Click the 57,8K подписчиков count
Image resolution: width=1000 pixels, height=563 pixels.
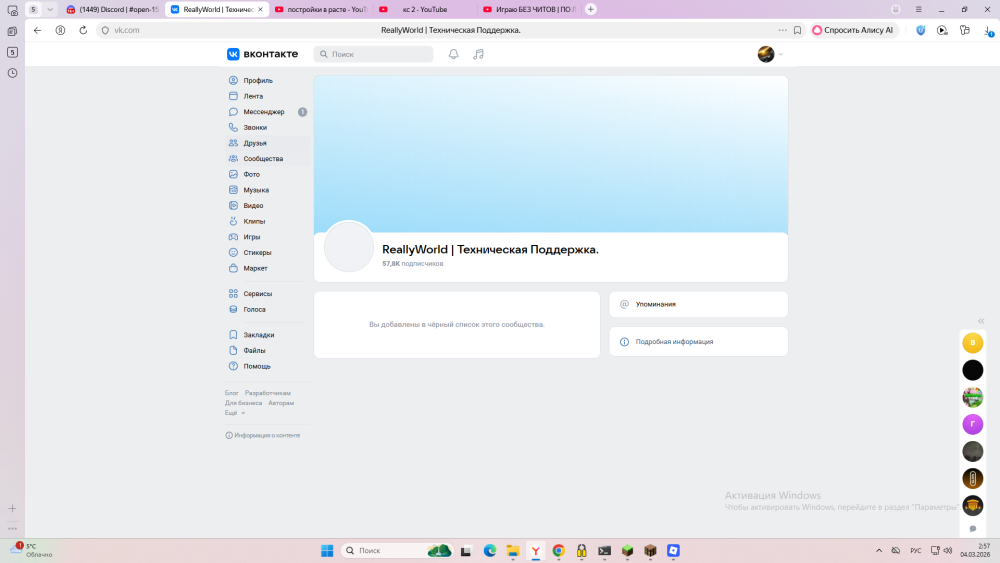pyautogui.click(x=413, y=263)
